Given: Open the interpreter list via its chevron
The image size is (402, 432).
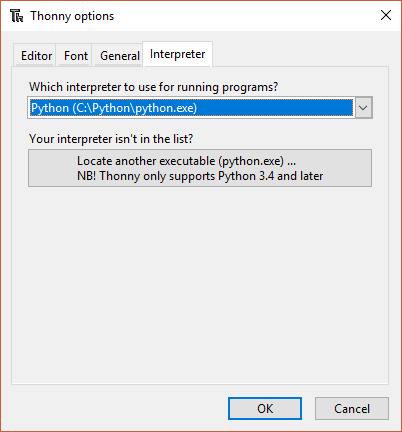Looking at the screenshot, I should click(363, 108).
